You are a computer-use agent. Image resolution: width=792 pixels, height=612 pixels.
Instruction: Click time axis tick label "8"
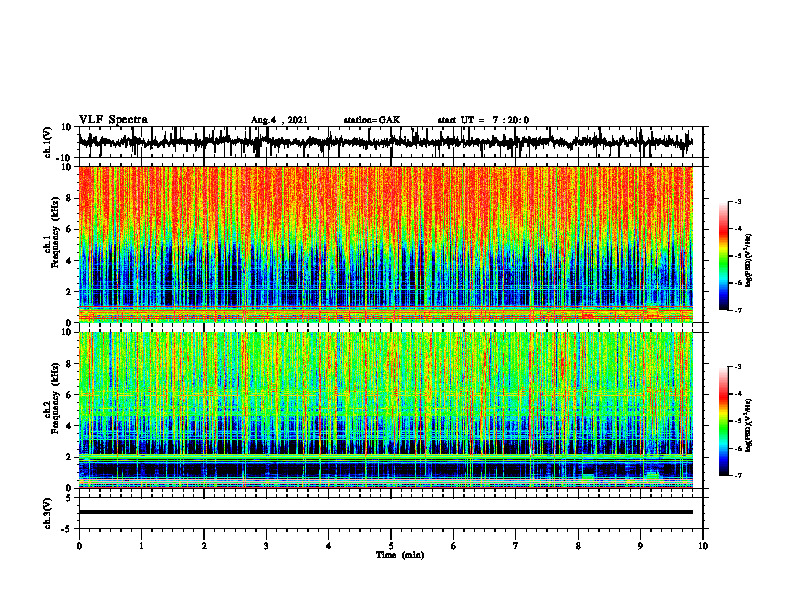click(x=578, y=546)
